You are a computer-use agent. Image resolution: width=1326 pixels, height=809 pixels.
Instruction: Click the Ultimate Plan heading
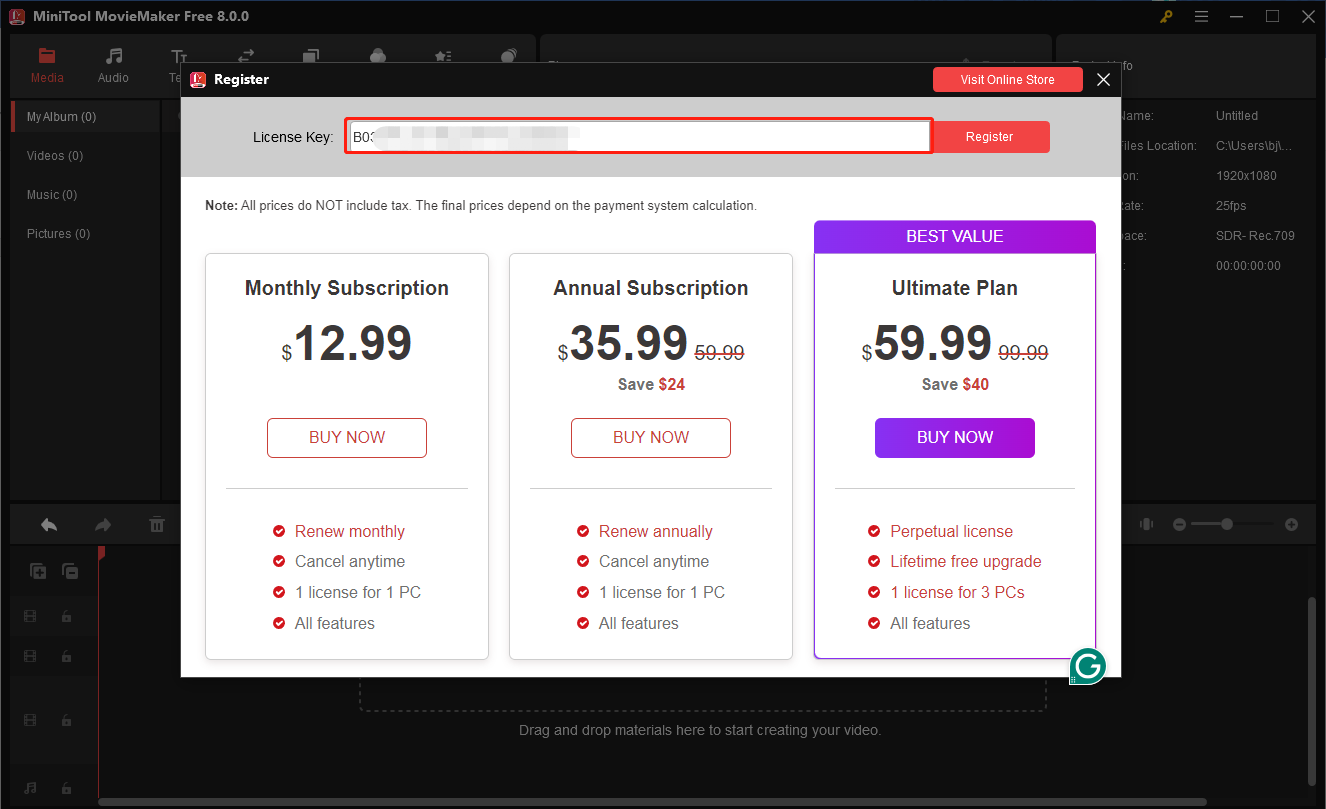click(x=955, y=288)
